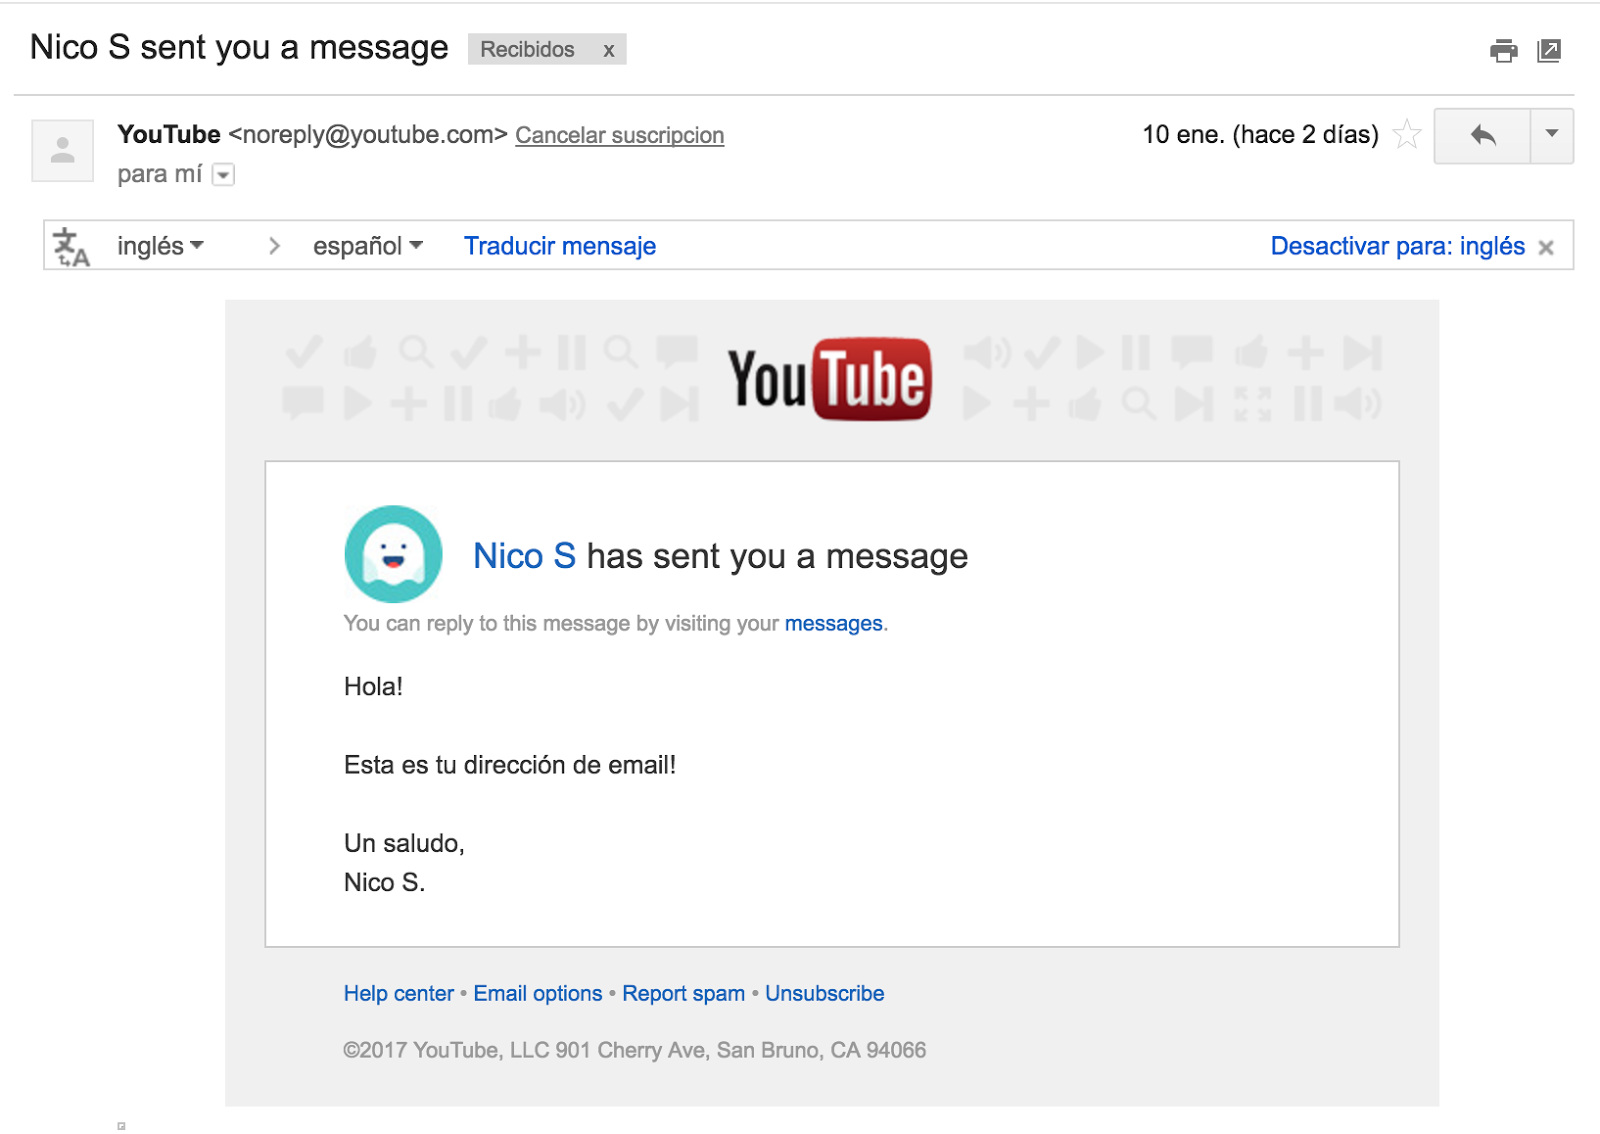Click Nico S's ghost avatar
Screen dimensions: 1600x1134
(394, 554)
